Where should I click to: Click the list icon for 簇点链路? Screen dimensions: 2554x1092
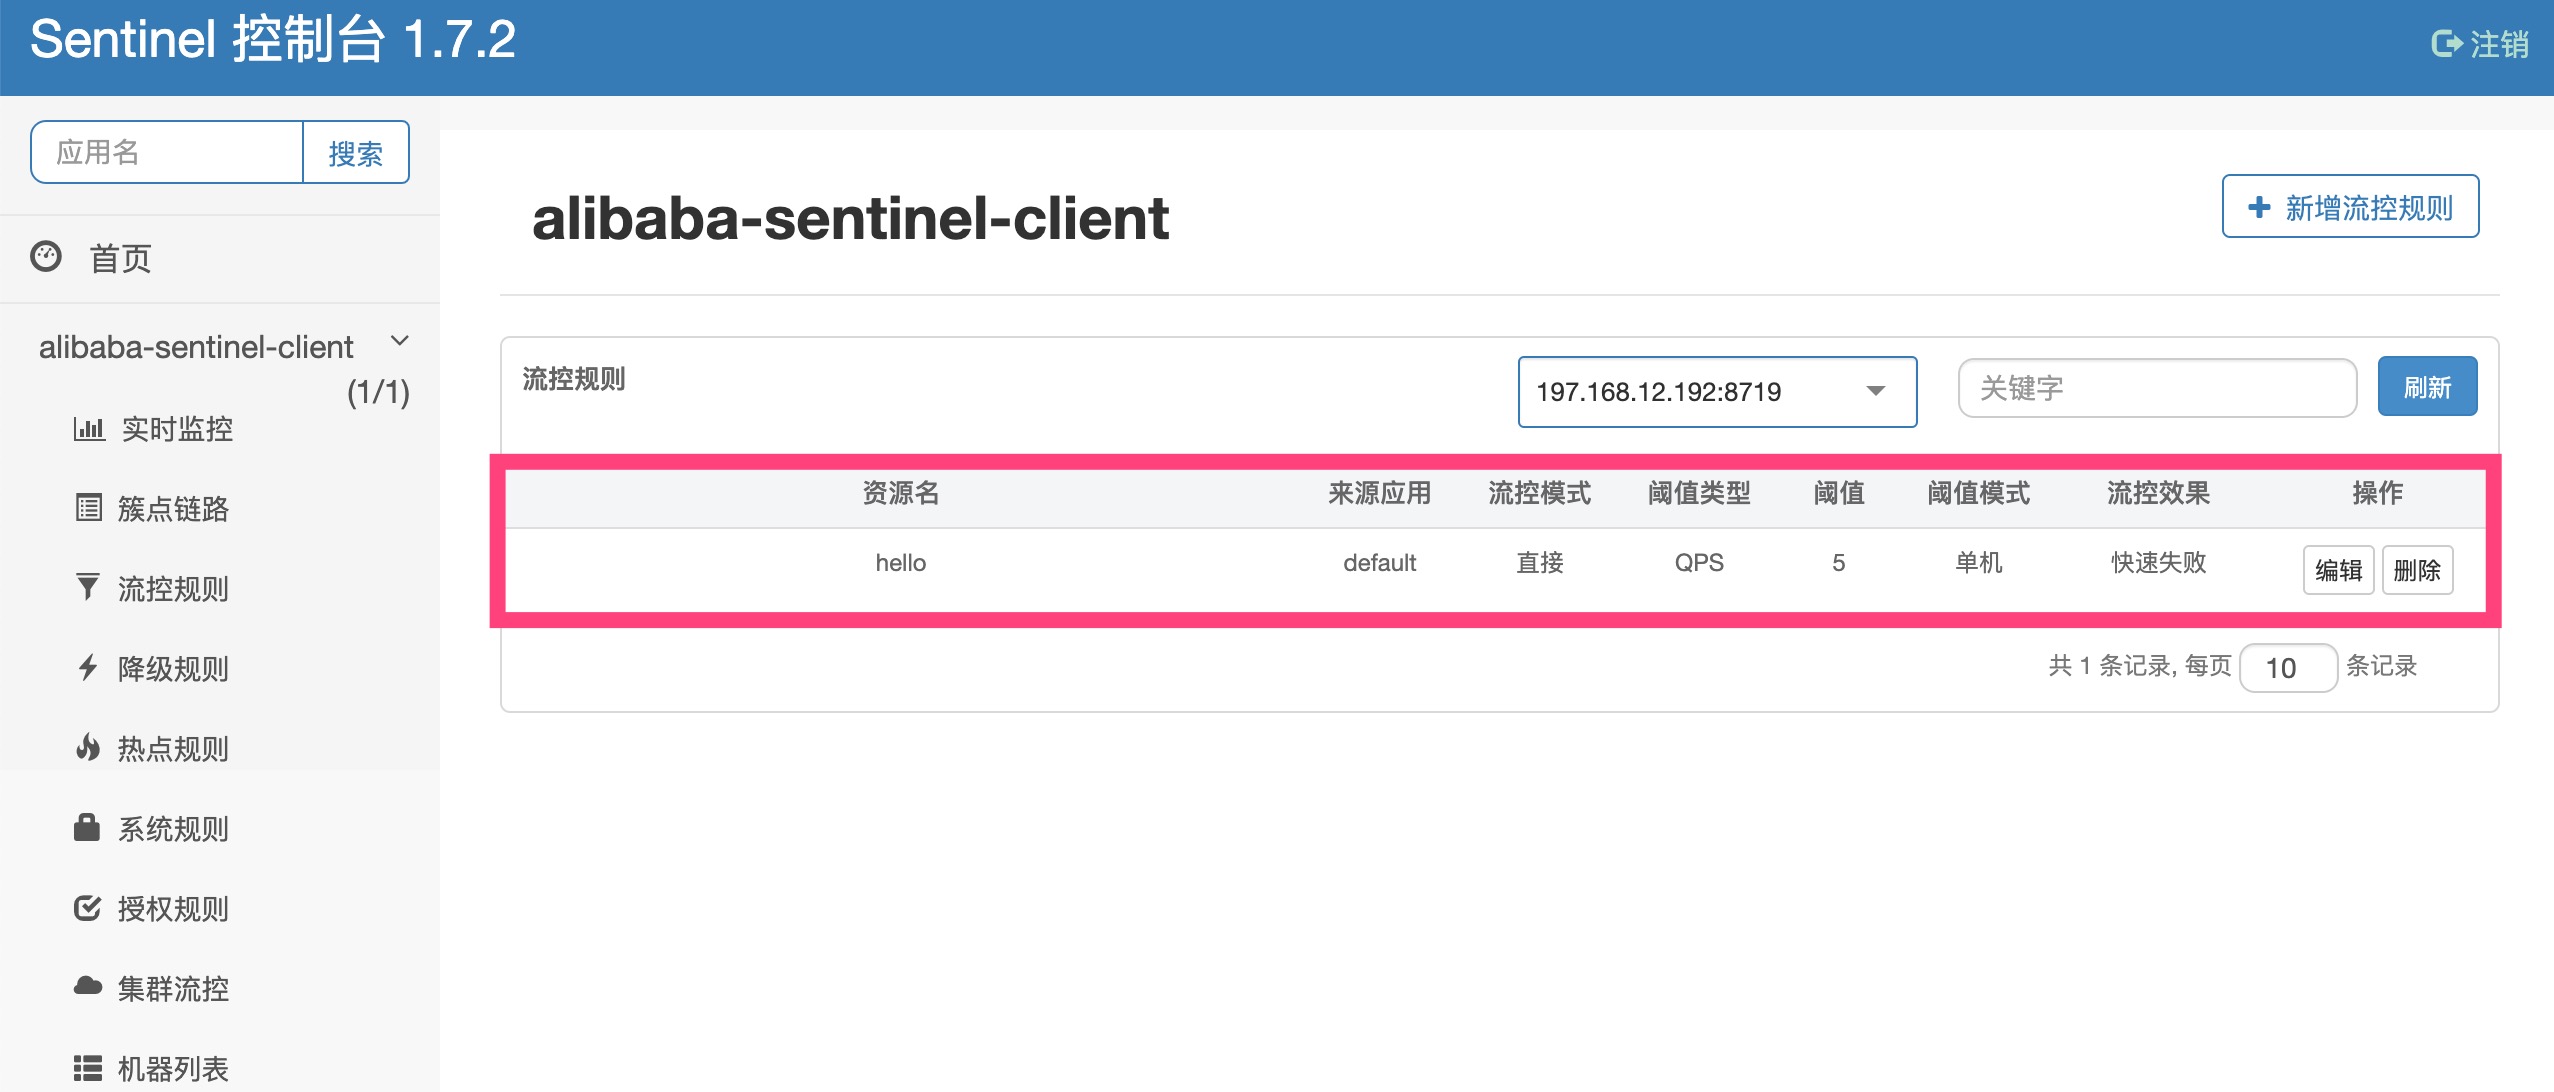pyautogui.click(x=89, y=508)
